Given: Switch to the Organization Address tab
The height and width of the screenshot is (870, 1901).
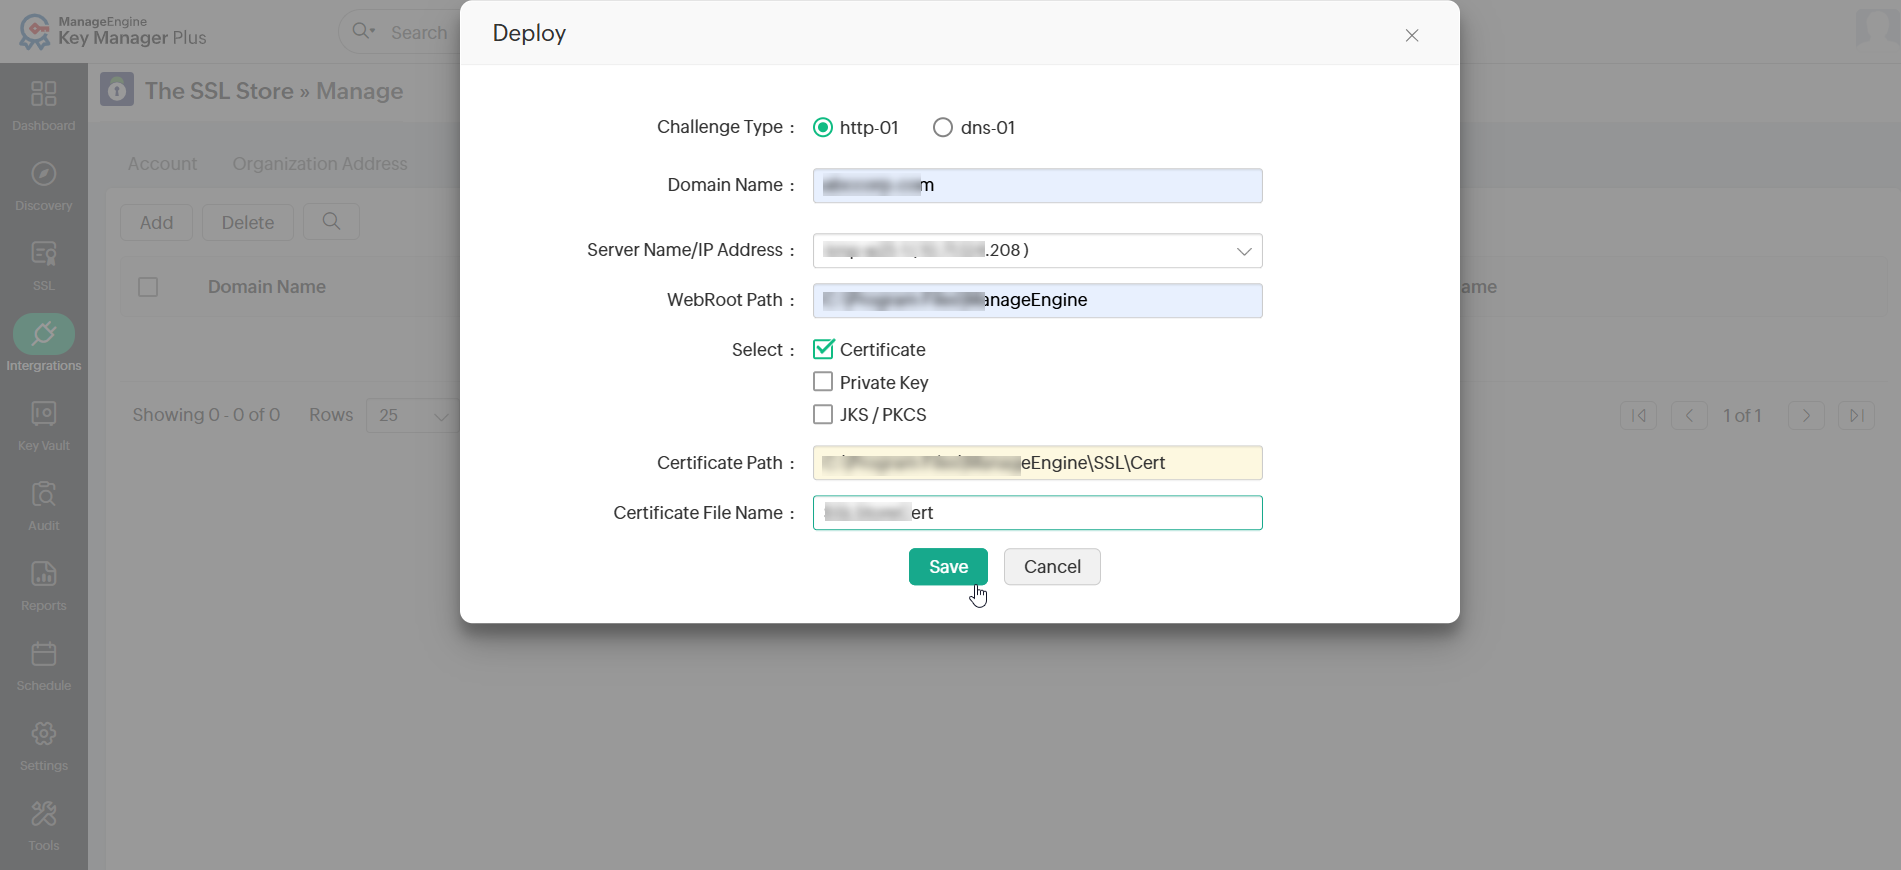Looking at the screenshot, I should point(320,164).
